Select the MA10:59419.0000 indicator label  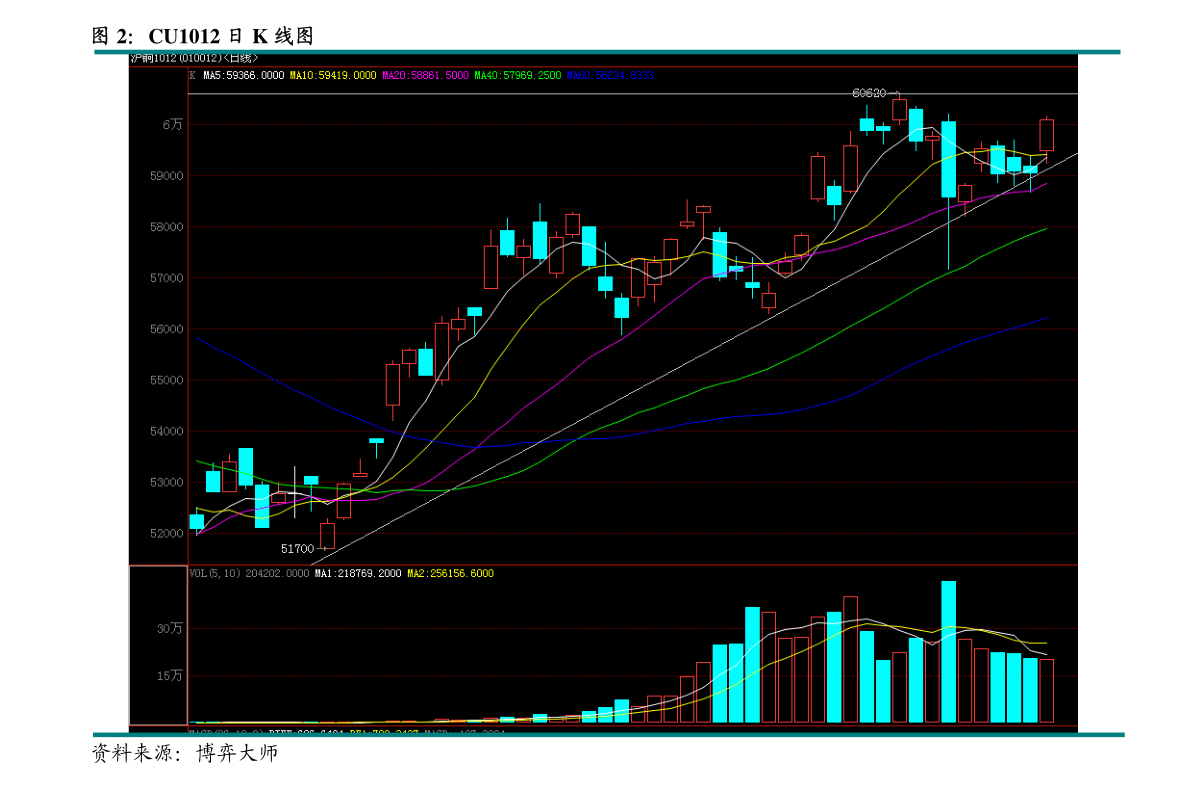click(333, 75)
